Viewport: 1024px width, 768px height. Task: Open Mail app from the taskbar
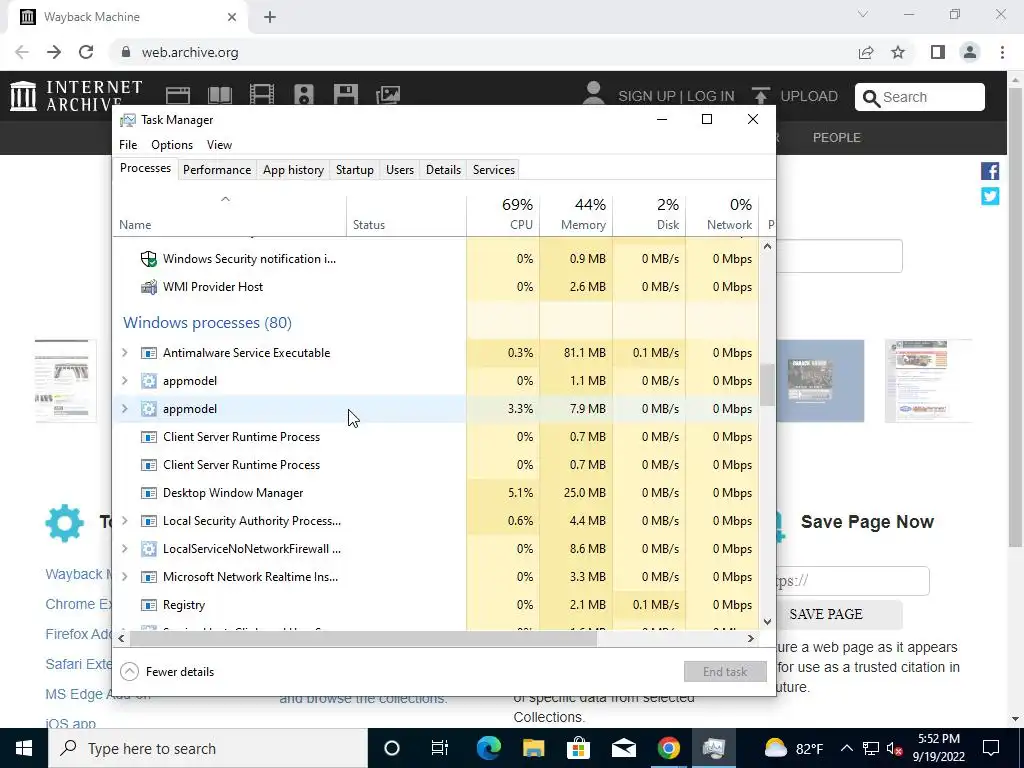point(624,748)
